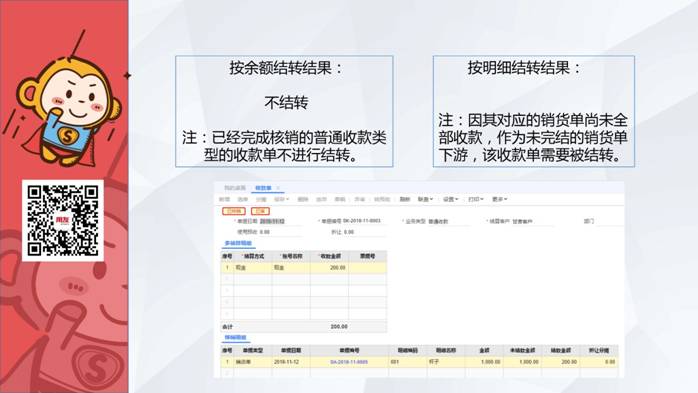Open the SA-2018-11-0005 document number link
This screenshot has width=698, height=393.
[x=349, y=362]
